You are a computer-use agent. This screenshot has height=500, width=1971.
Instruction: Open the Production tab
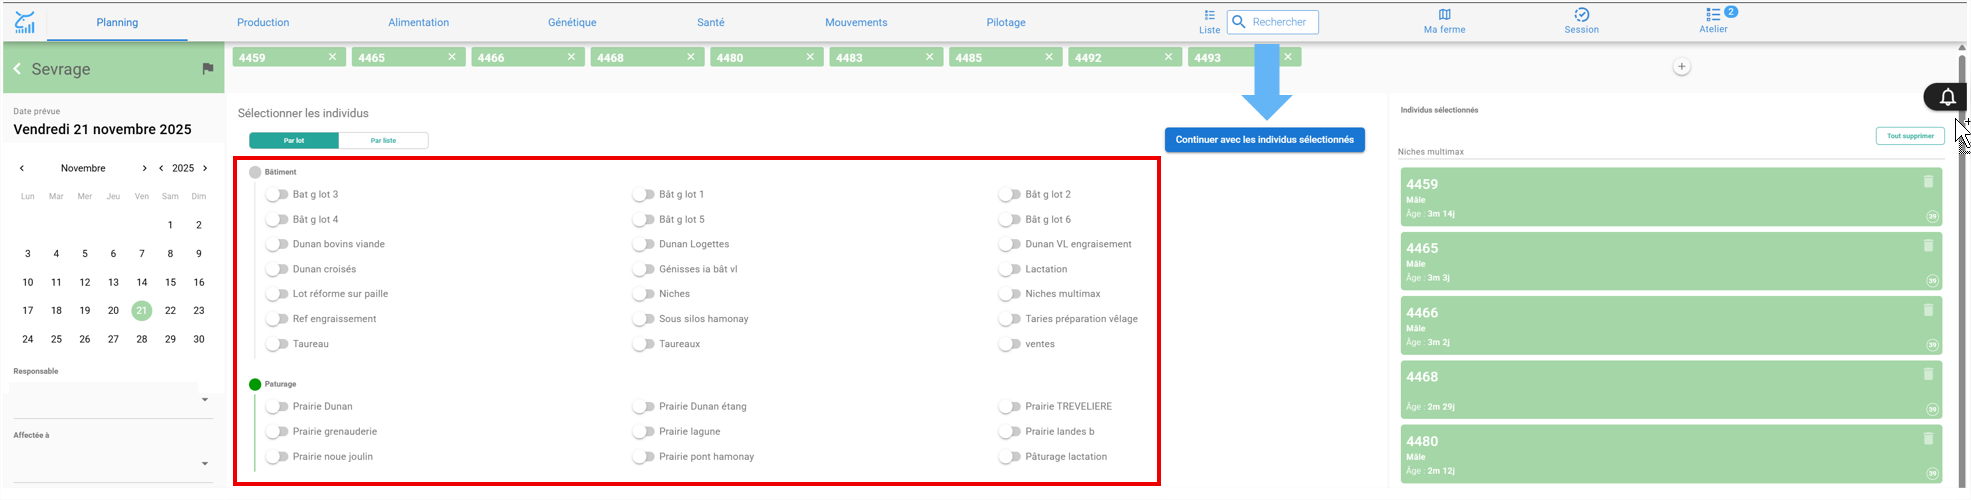pos(263,22)
